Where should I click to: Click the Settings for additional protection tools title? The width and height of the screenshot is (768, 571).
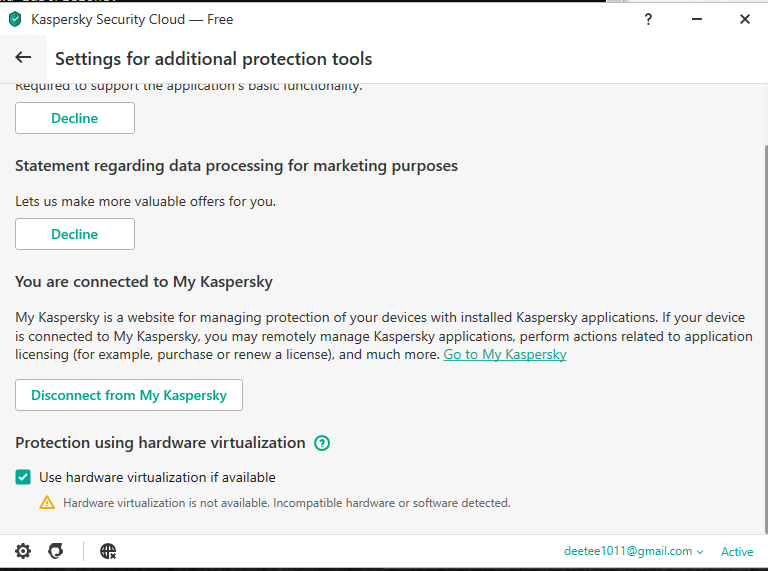click(x=213, y=59)
